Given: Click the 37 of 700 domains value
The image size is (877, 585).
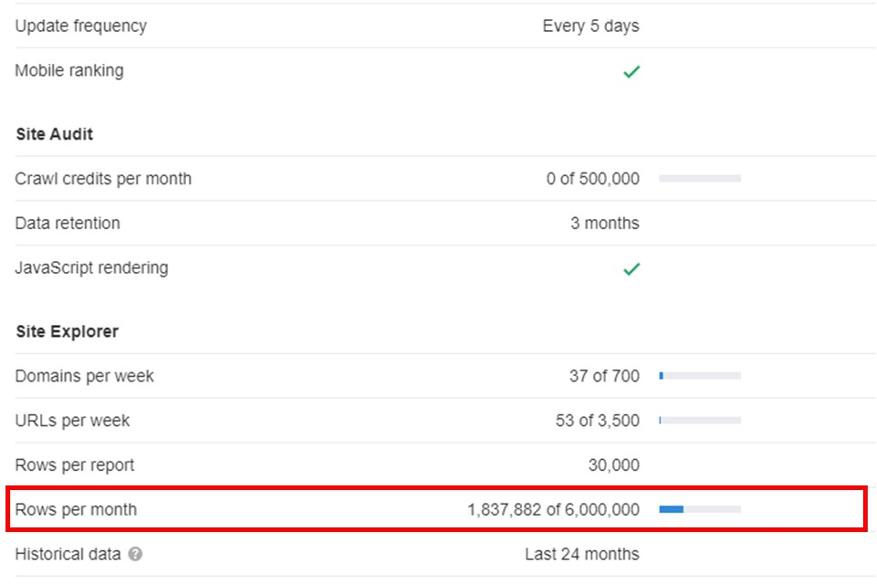Looking at the screenshot, I should (604, 376).
